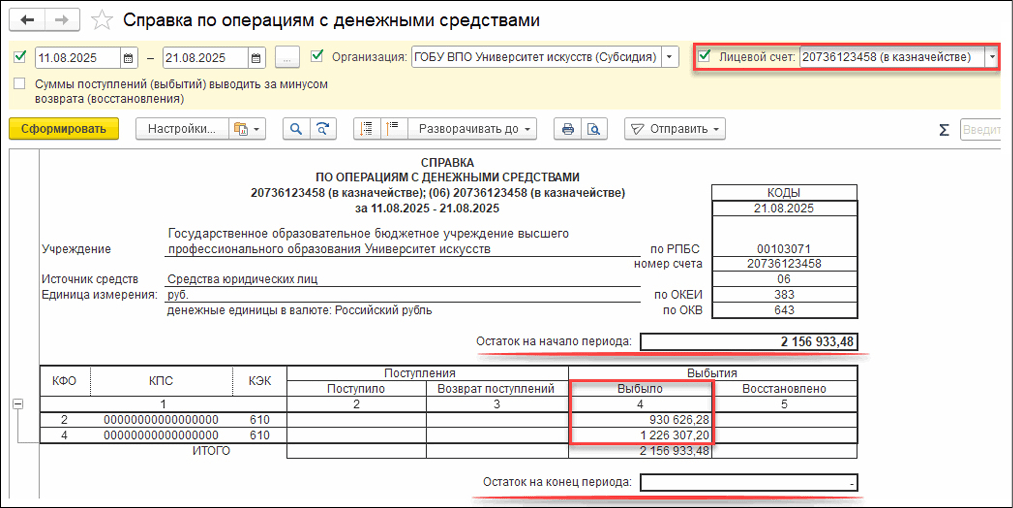Image resolution: width=1013 pixels, height=508 pixels.
Task: Uncheck the Организация checkbox
Action: point(318,56)
